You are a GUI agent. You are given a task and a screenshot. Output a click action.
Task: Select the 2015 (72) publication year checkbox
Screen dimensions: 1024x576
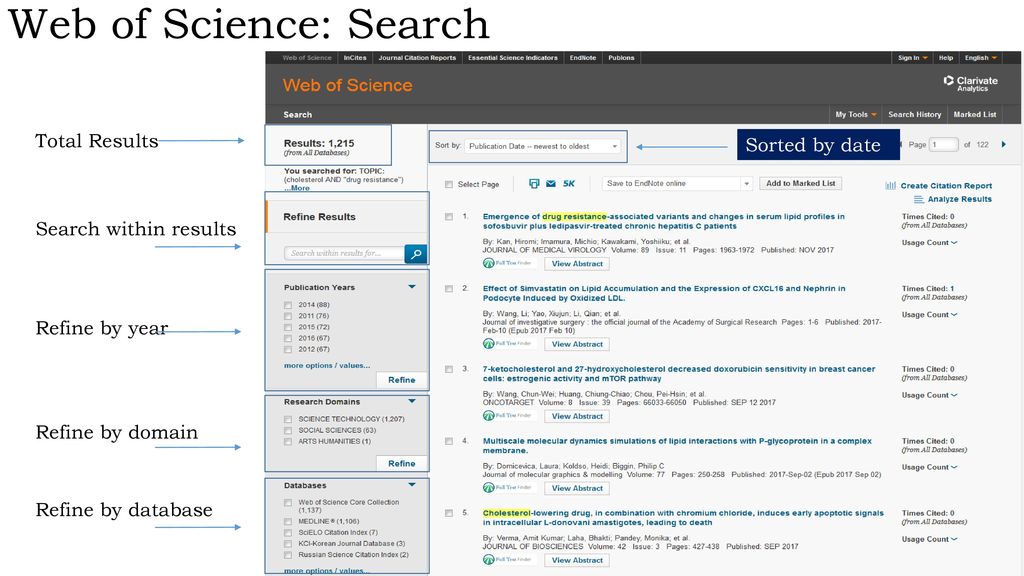[x=288, y=327]
